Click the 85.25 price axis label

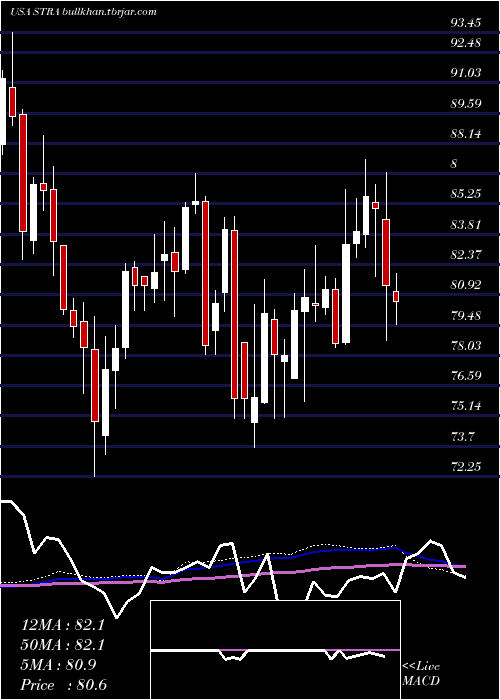[x=466, y=194]
